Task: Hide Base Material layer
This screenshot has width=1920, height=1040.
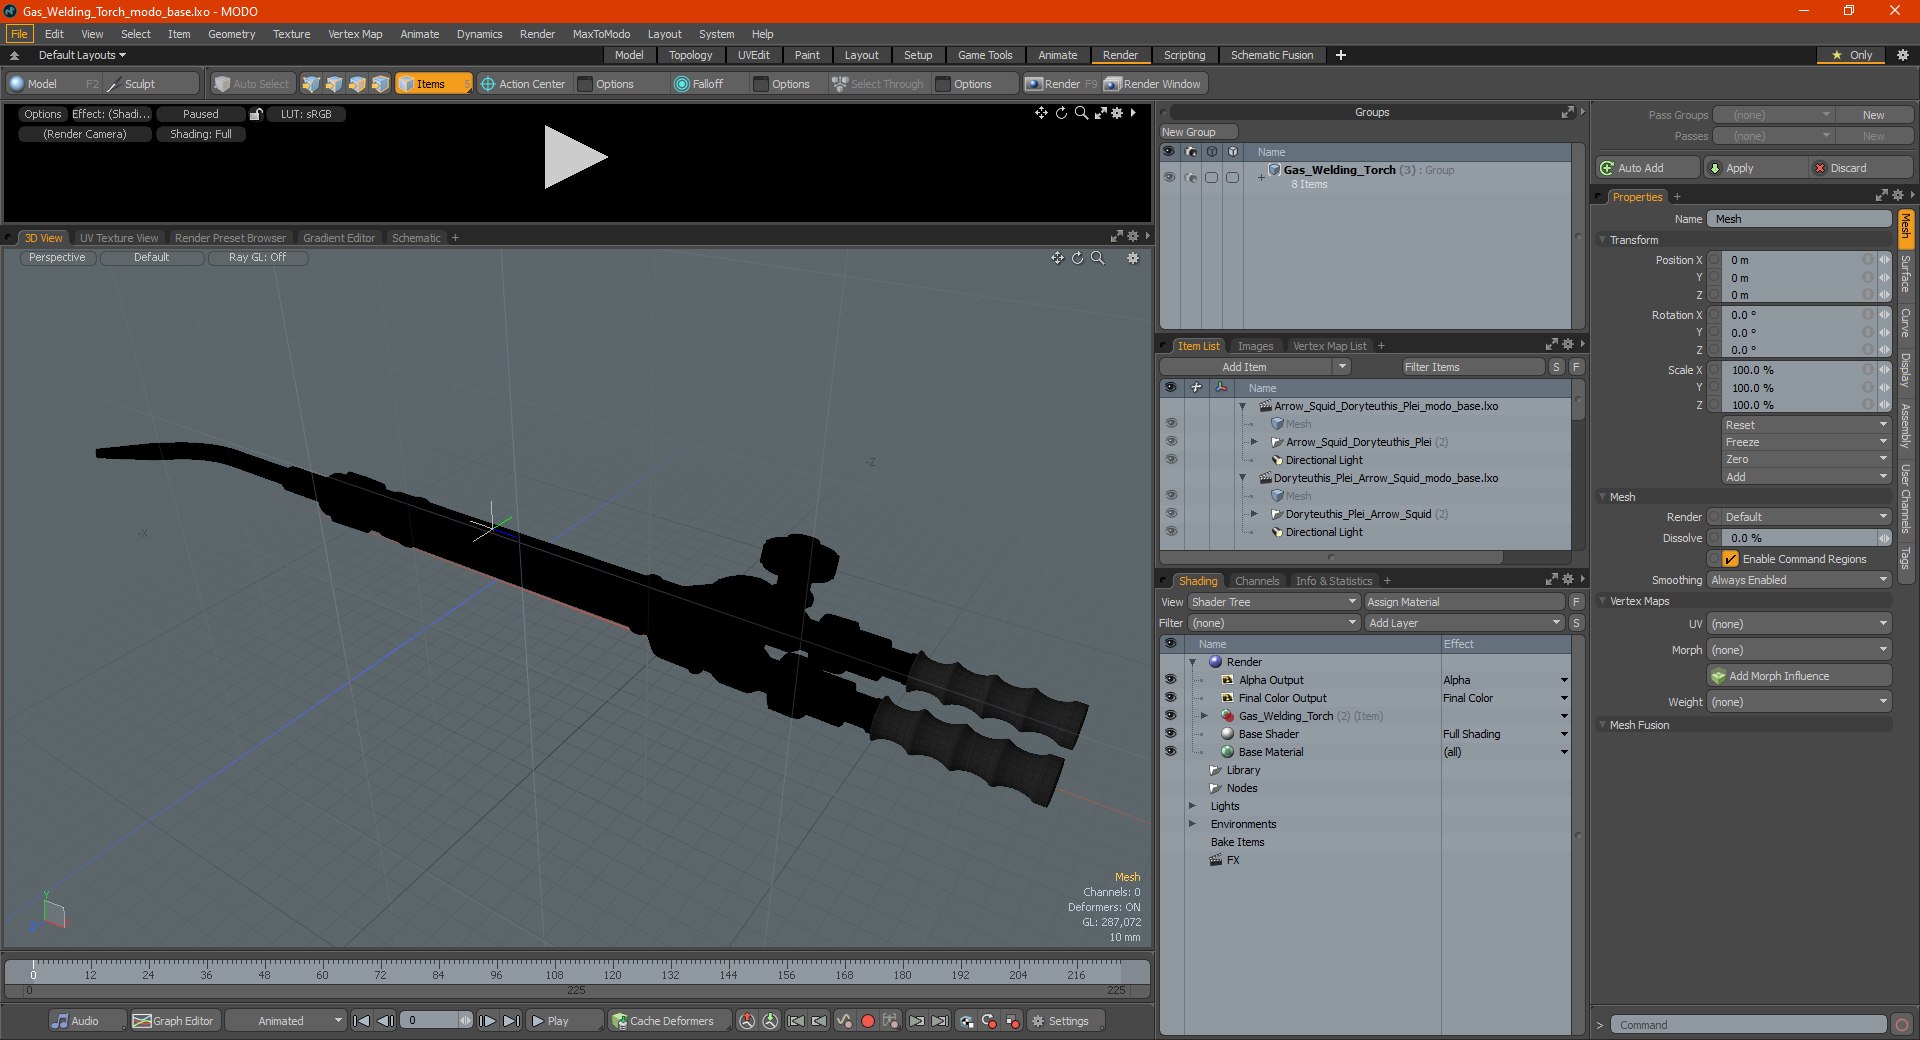Action: [x=1170, y=752]
